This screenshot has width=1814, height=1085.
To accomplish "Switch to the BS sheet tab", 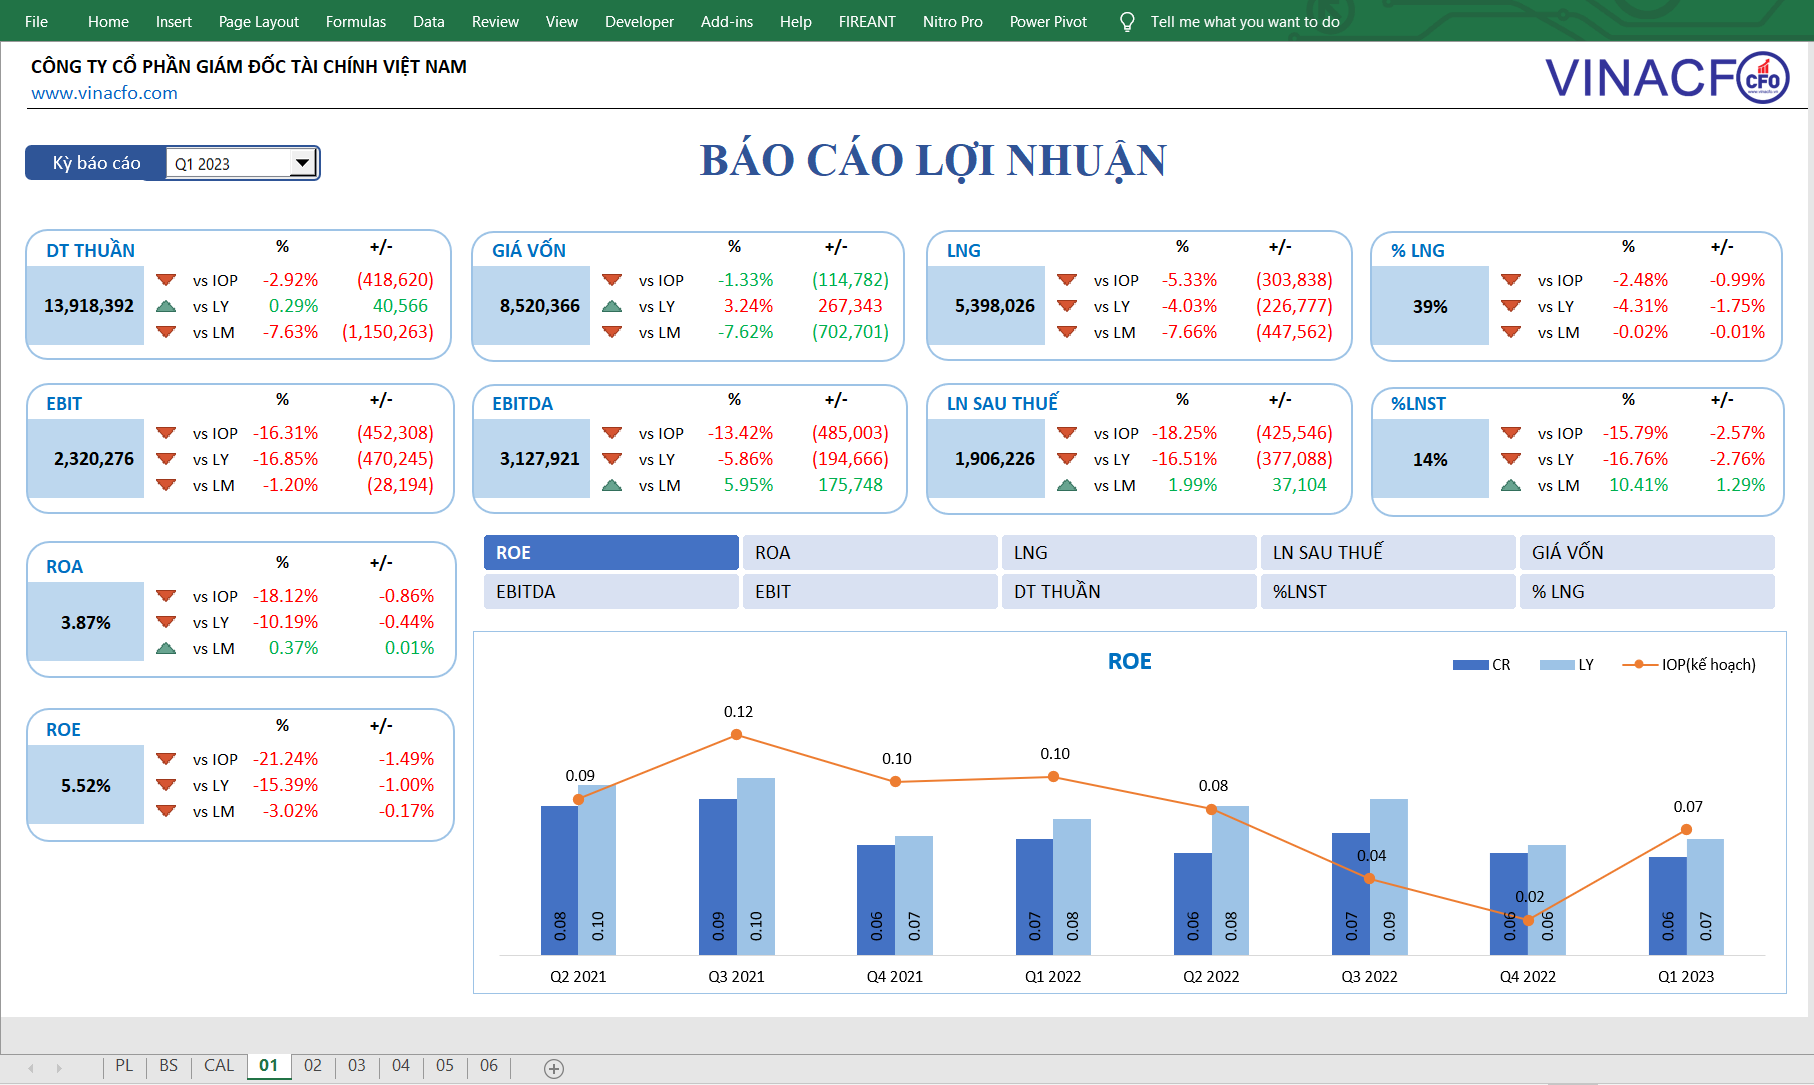I will pos(168,1065).
